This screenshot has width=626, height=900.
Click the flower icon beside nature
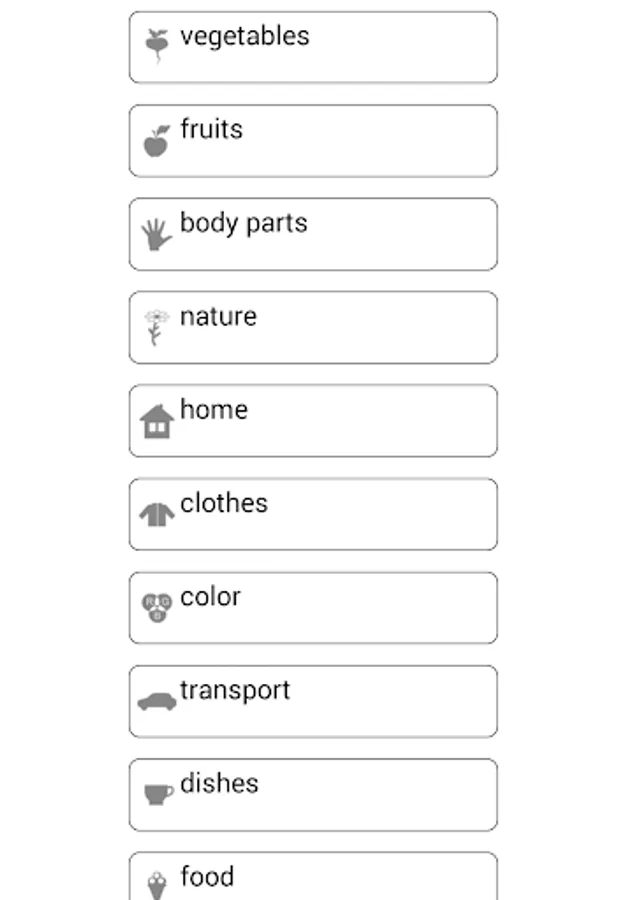(156, 328)
